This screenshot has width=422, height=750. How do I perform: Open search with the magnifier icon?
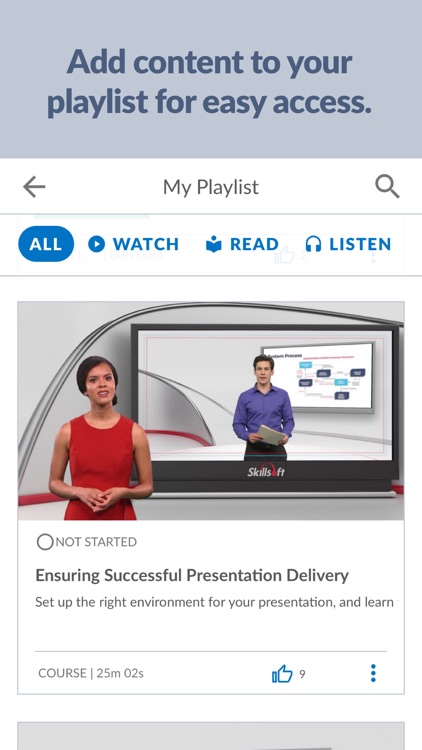tap(387, 187)
